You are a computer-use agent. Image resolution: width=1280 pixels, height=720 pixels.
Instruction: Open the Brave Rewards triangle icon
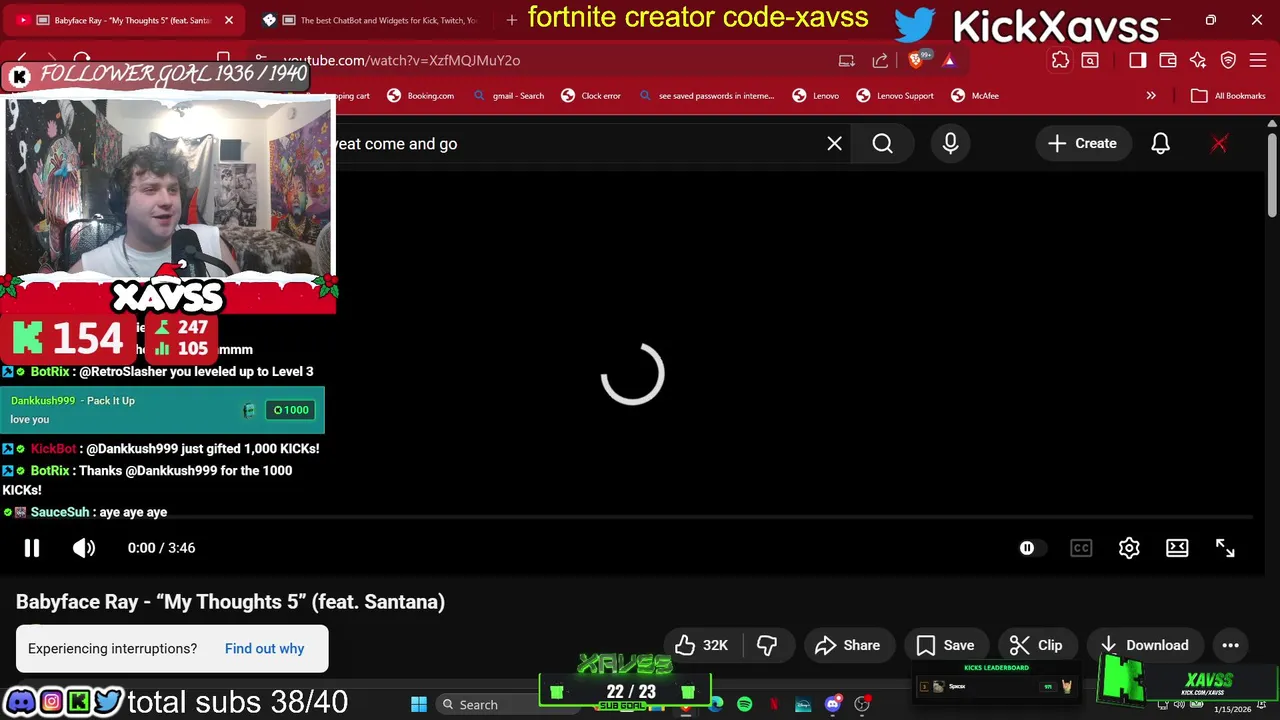click(x=949, y=61)
